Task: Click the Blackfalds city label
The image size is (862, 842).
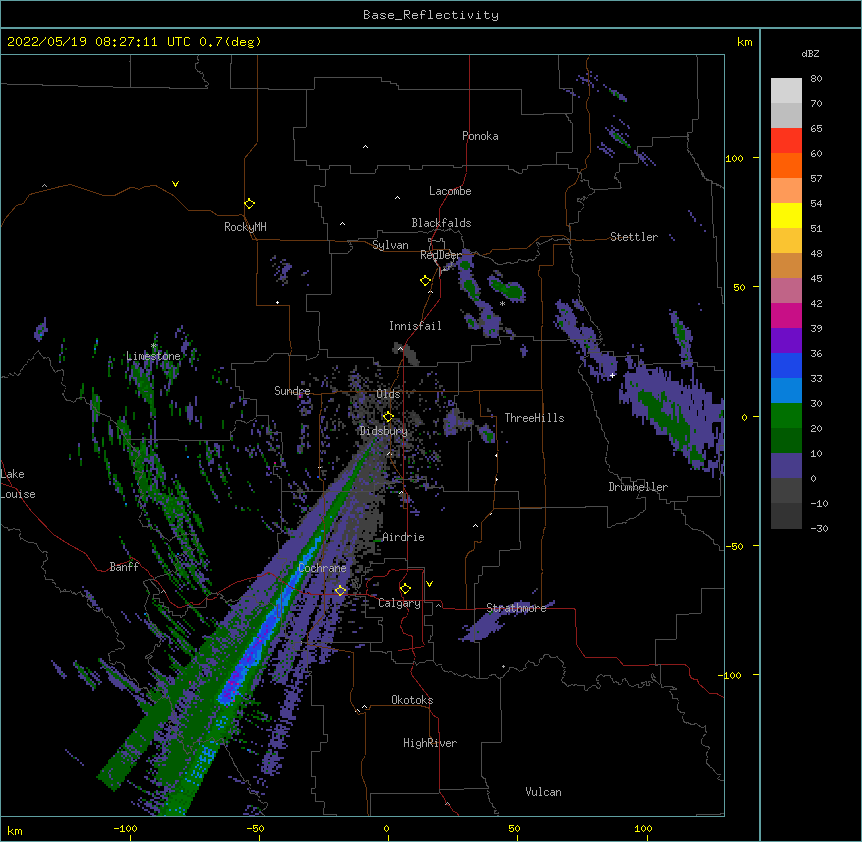Action: coord(441,223)
